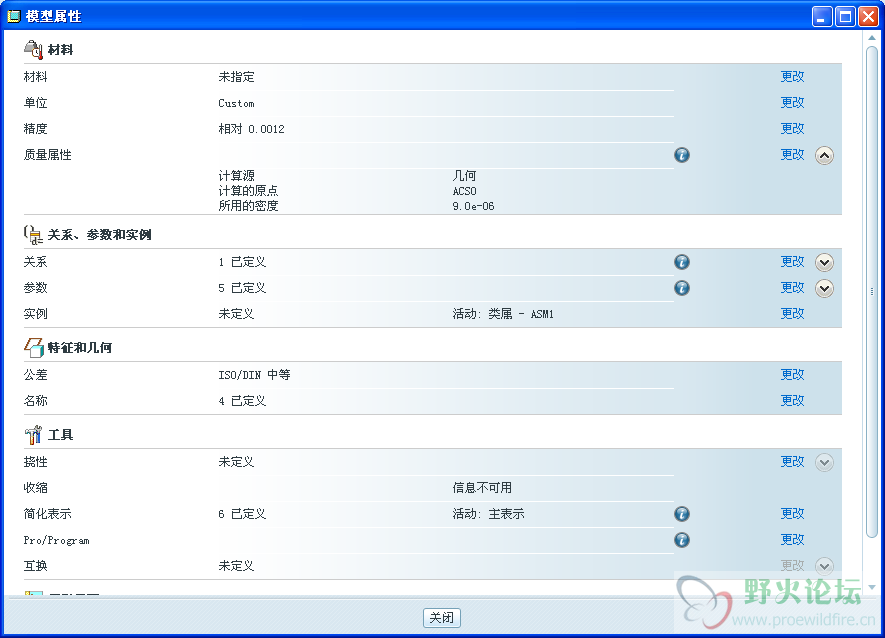Click the 几何 calculation source value

(464, 176)
